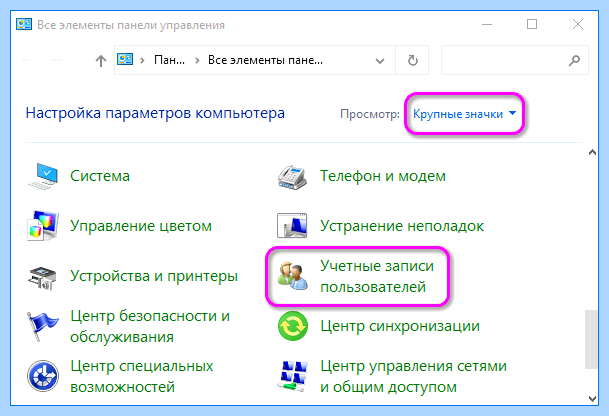This screenshot has height=416, width=609.
Task: Open the Система link
Action: tap(100, 176)
